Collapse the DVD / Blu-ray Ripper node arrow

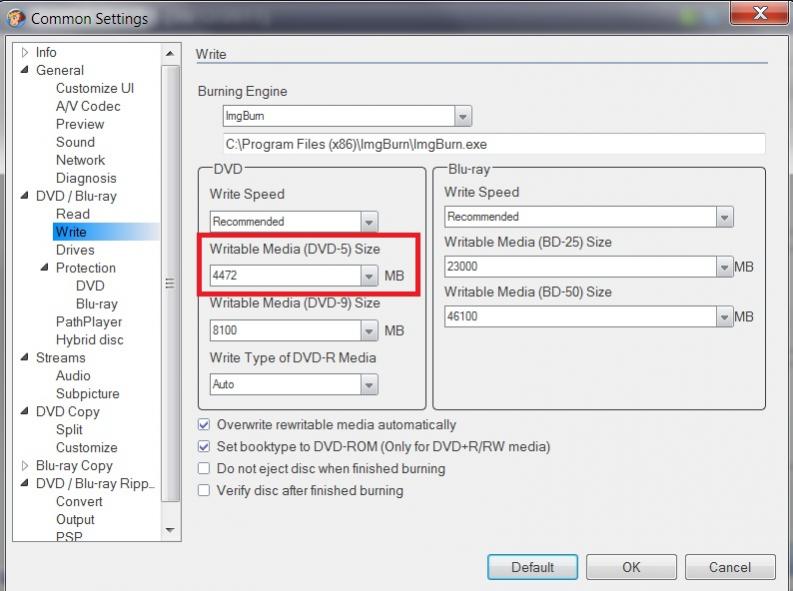(24, 483)
